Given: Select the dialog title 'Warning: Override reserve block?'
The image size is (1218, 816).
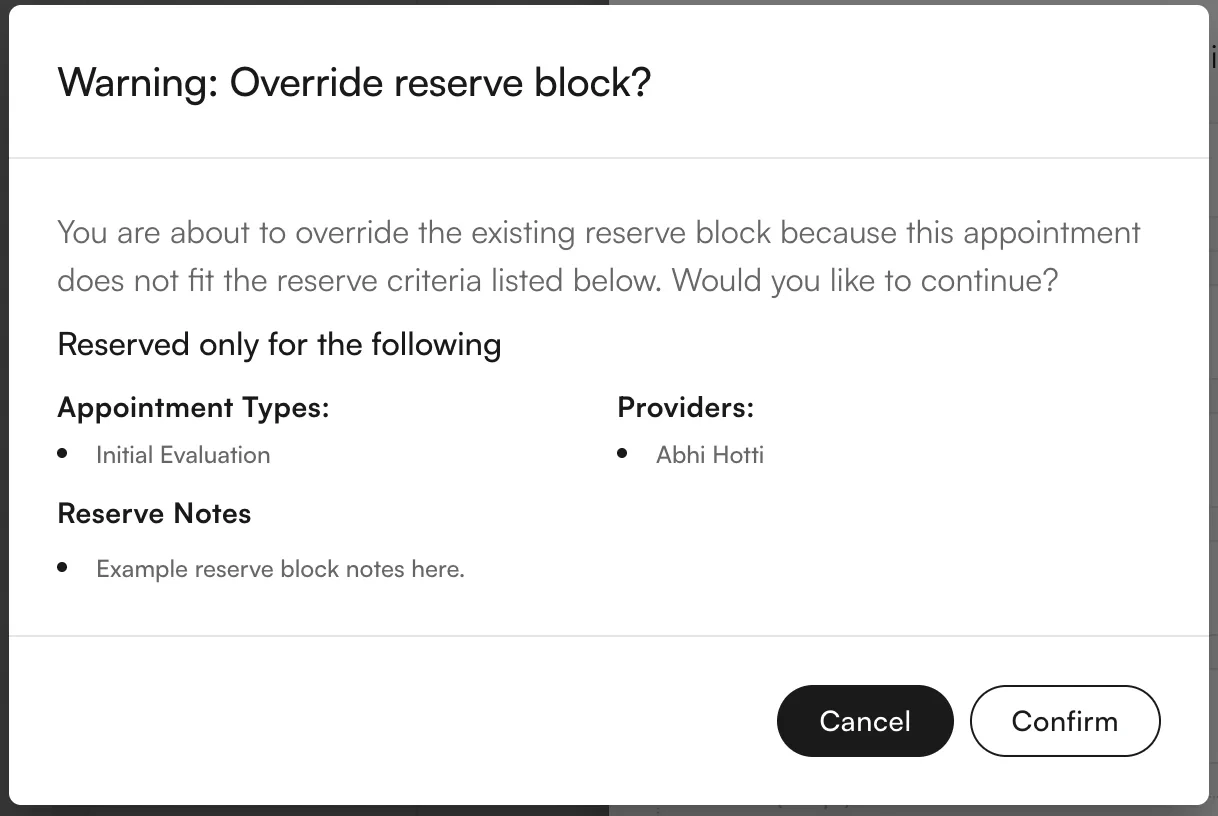Looking at the screenshot, I should (354, 83).
